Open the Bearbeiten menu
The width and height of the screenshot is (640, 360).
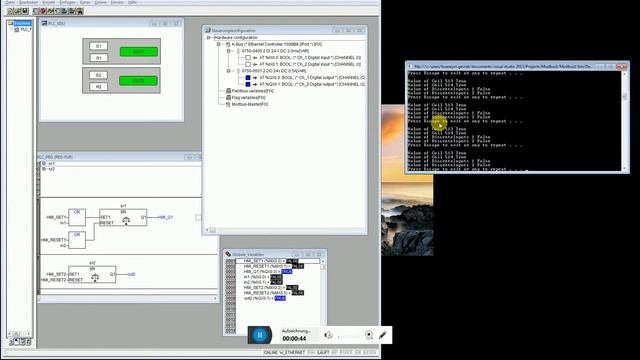click(x=29, y=2)
